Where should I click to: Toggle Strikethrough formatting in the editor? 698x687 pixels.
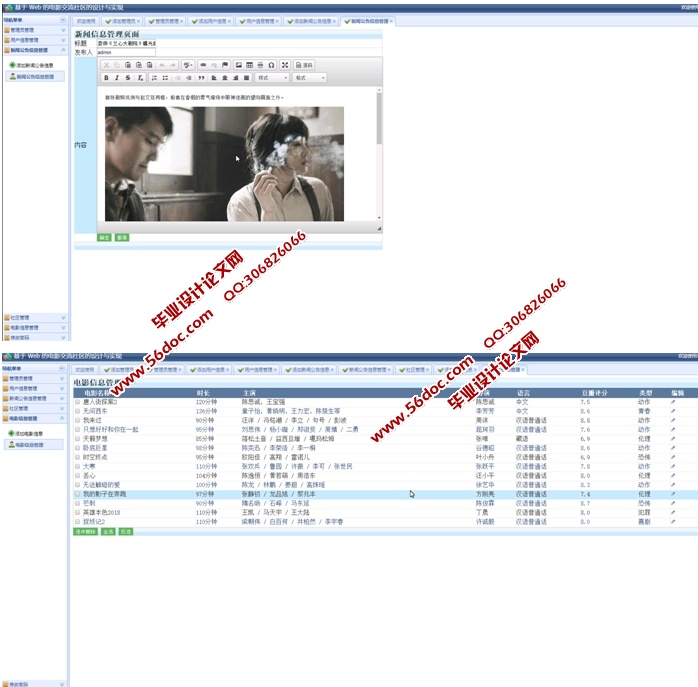click(x=128, y=78)
